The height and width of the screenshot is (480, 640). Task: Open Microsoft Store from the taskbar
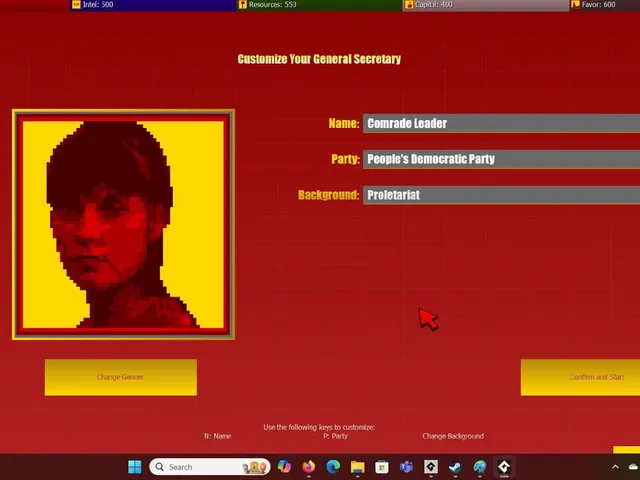382,466
